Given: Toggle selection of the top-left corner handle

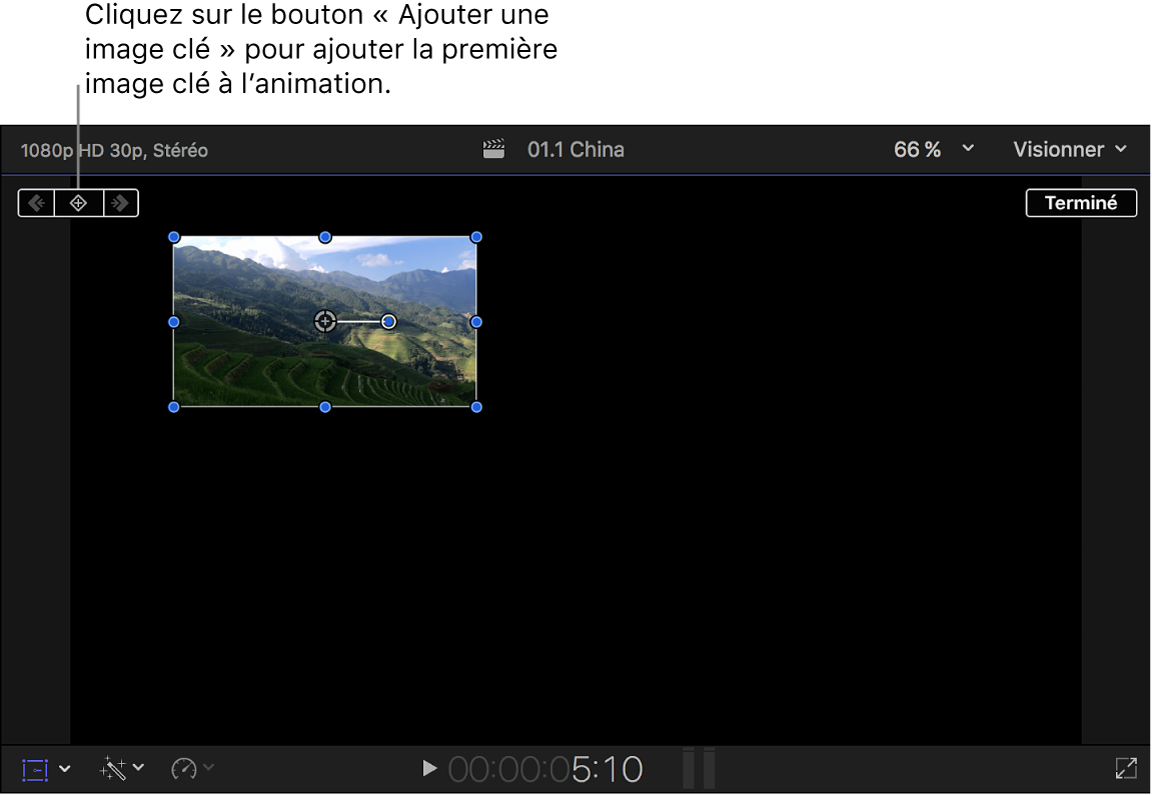Looking at the screenshot, I should pos(174,237).
